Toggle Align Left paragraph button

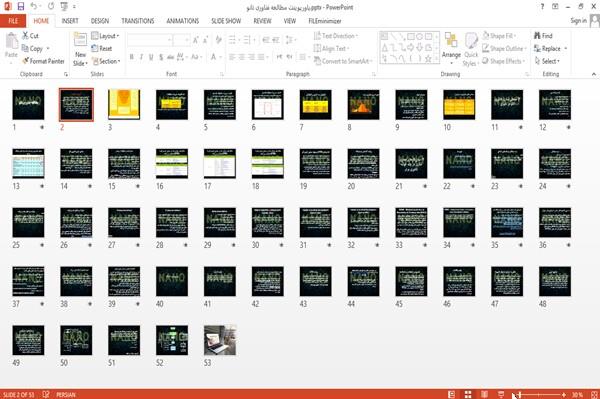point(232,57)
